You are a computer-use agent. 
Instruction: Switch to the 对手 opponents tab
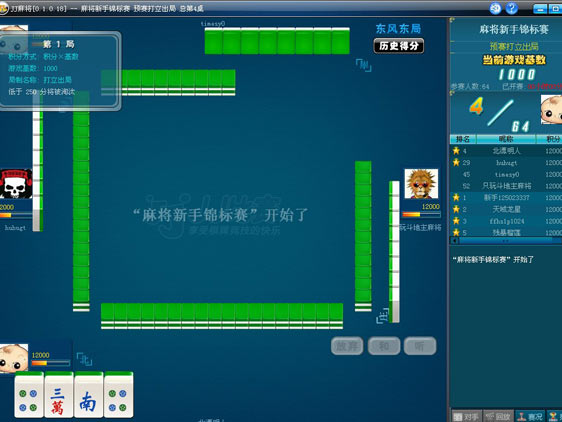tap(466, 417)
